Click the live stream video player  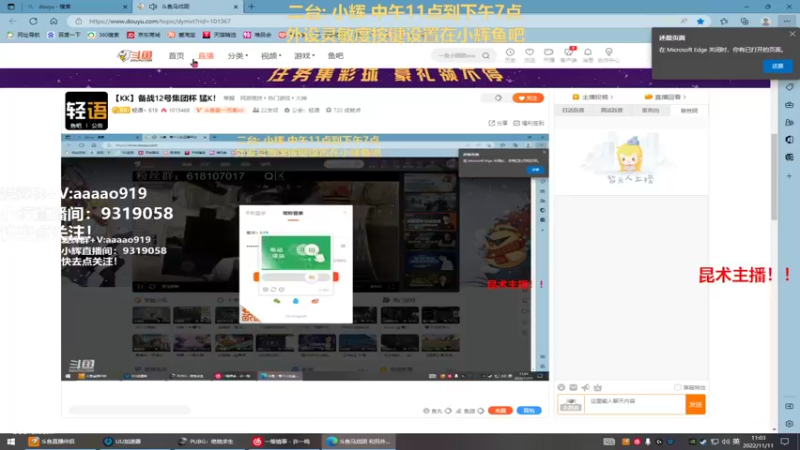(305, 257)
